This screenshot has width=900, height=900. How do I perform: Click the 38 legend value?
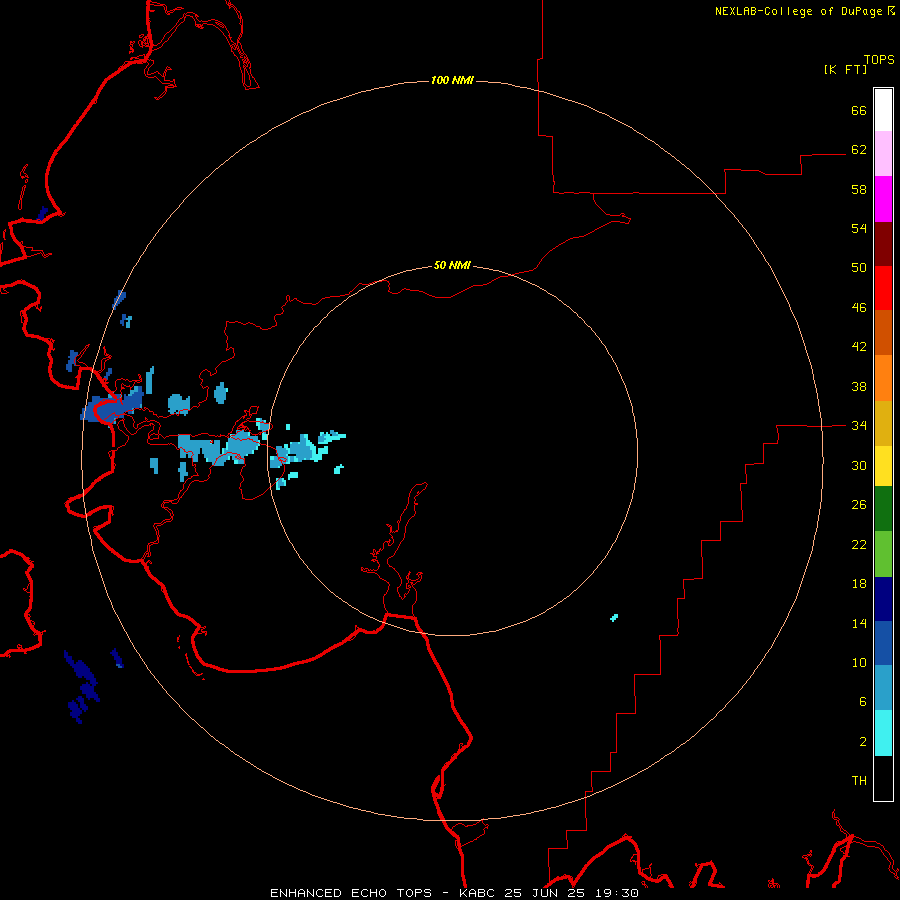coord(859,386)
